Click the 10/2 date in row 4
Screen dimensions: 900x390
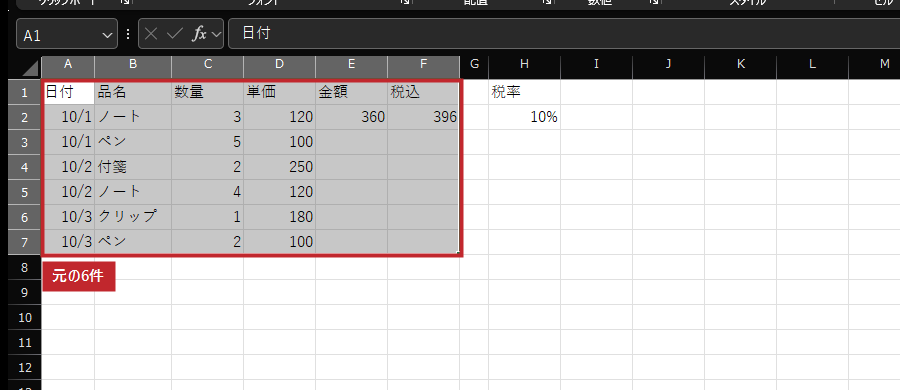point(68,167)
